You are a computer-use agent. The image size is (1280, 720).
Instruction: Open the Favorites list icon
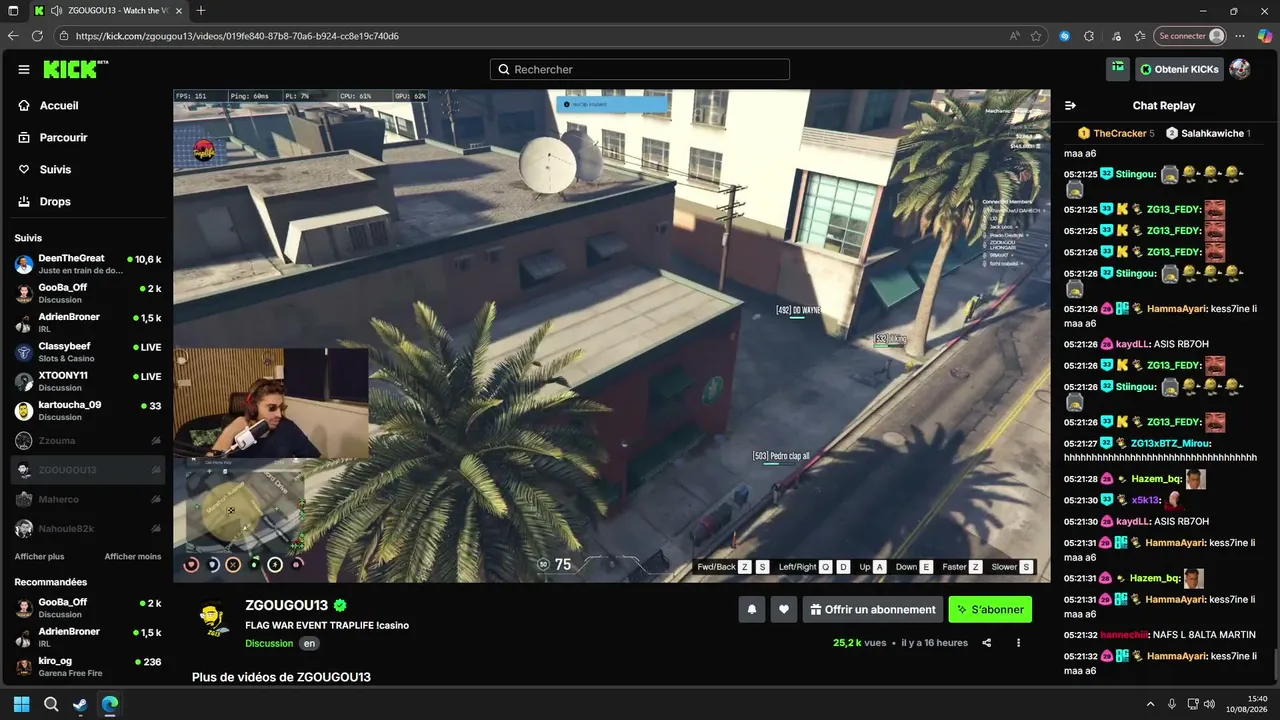coord(1140,36)
